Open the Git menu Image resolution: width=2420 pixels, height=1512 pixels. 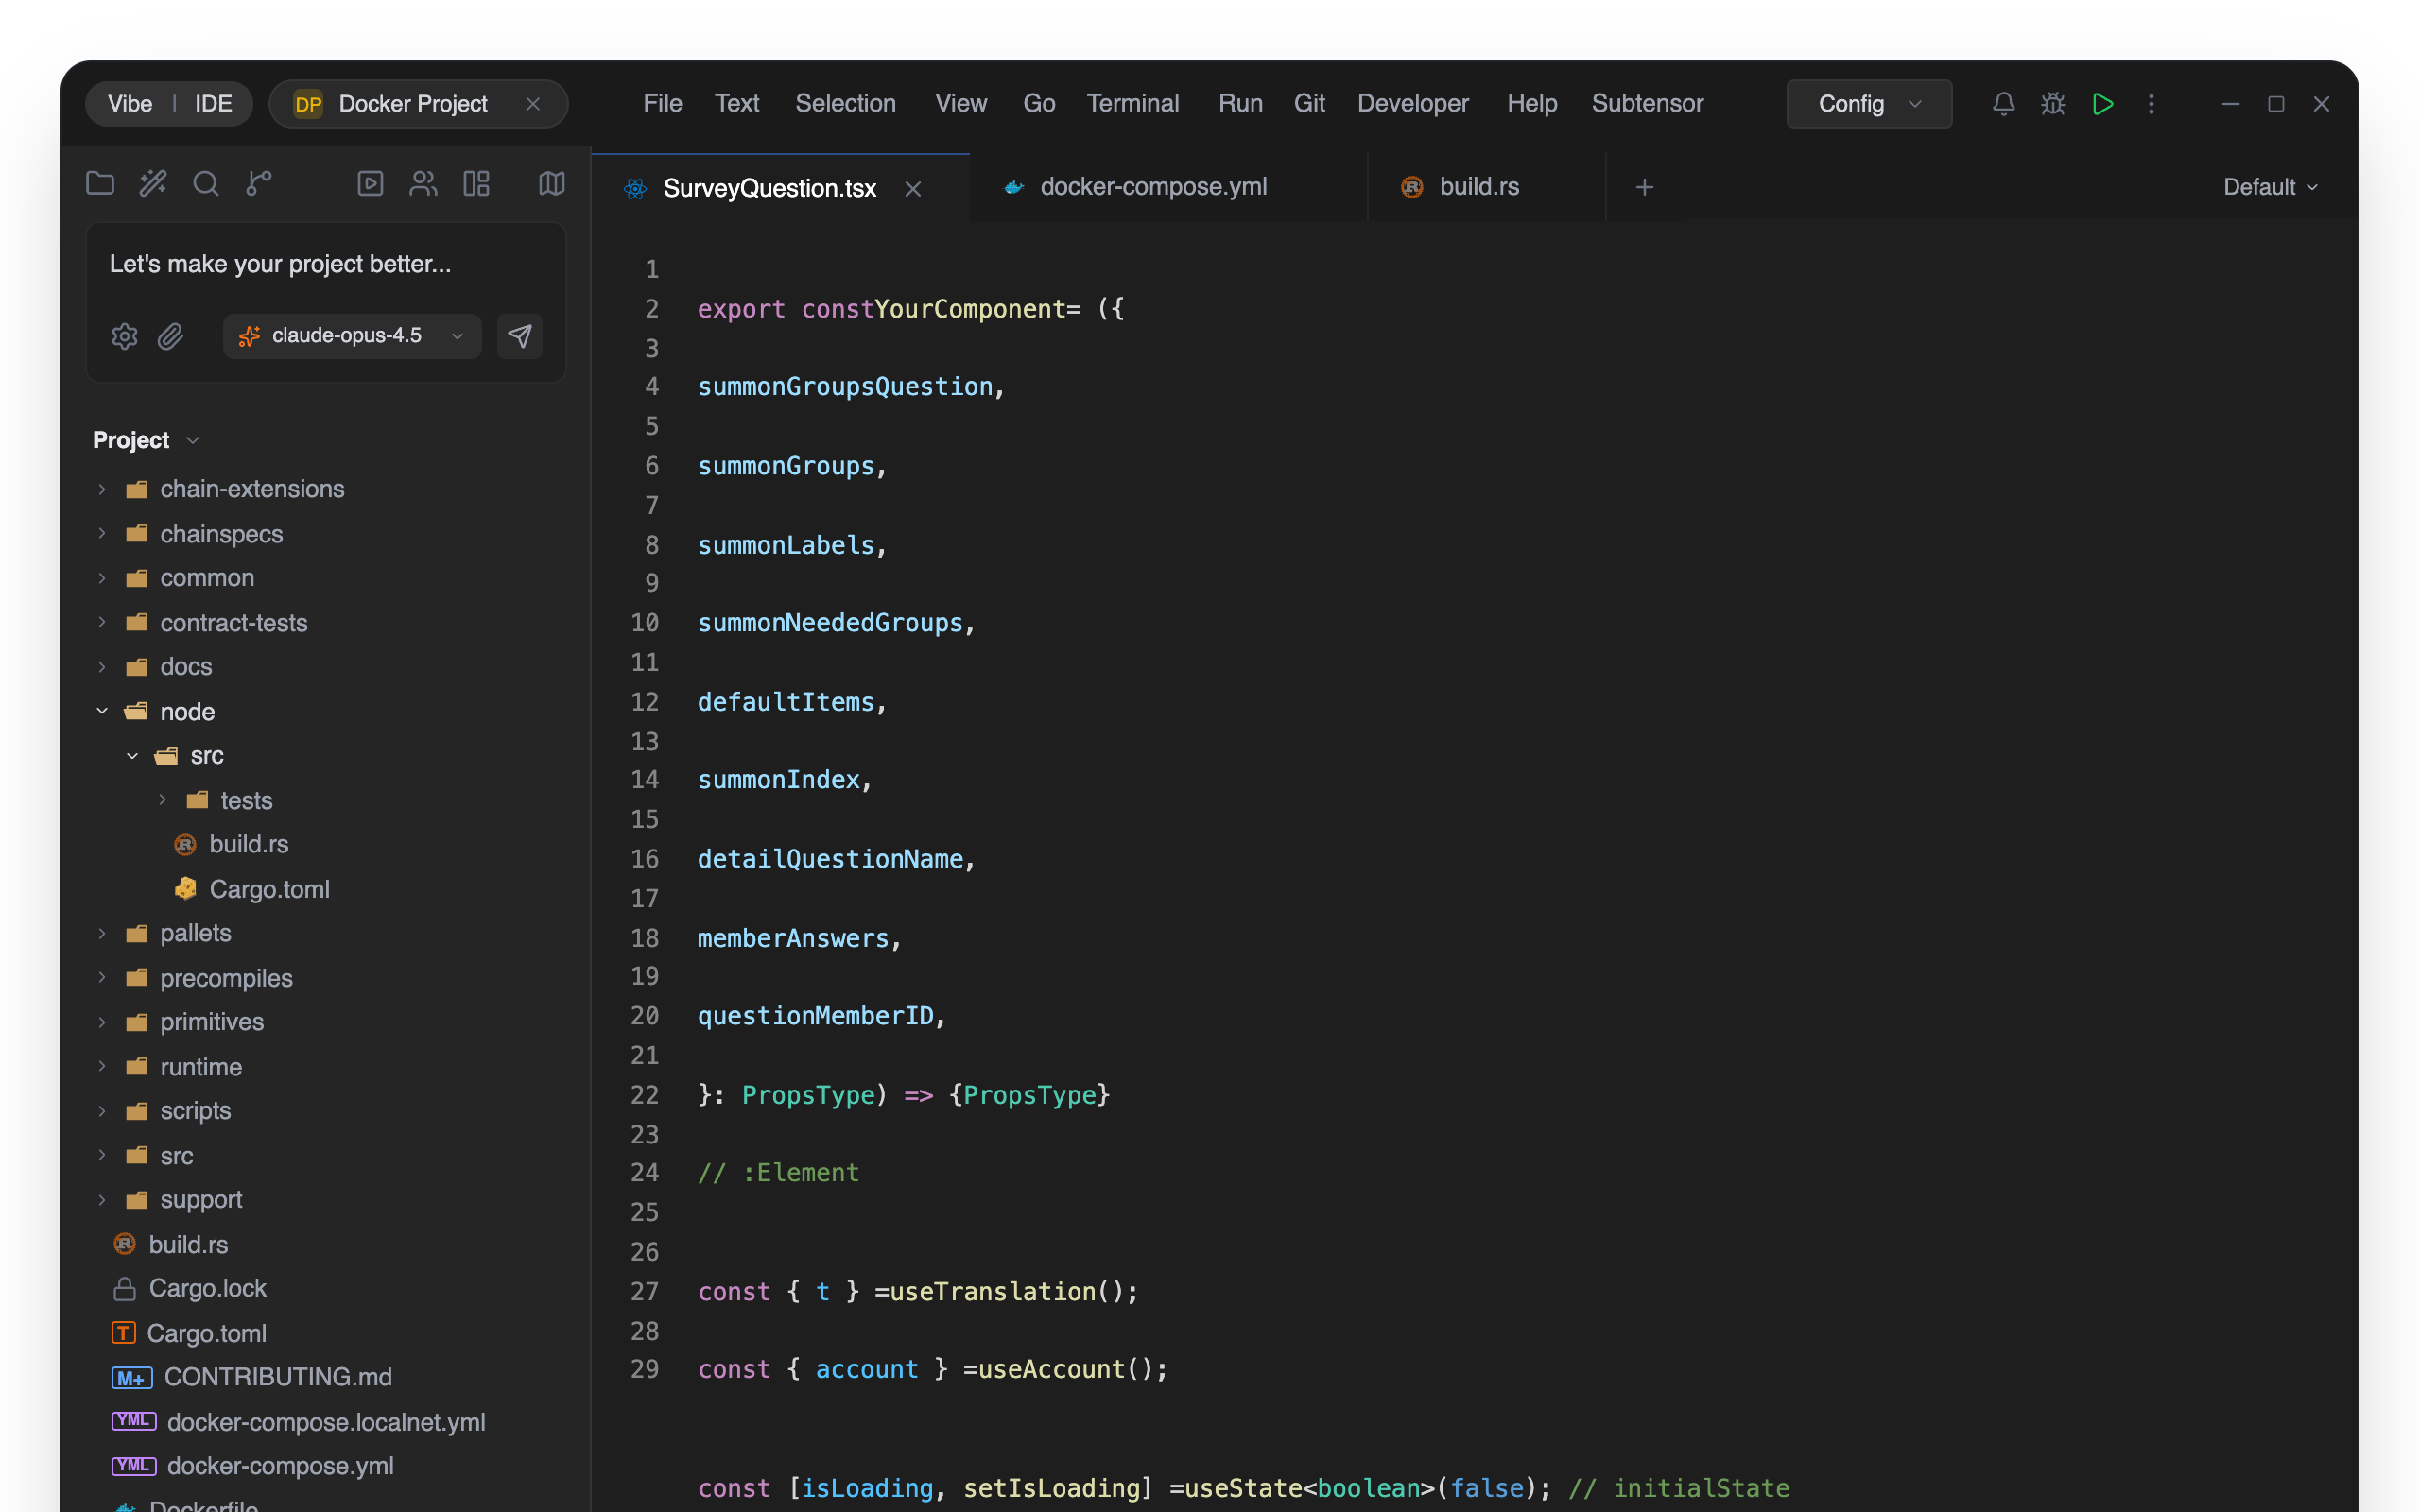point(1309,104)
